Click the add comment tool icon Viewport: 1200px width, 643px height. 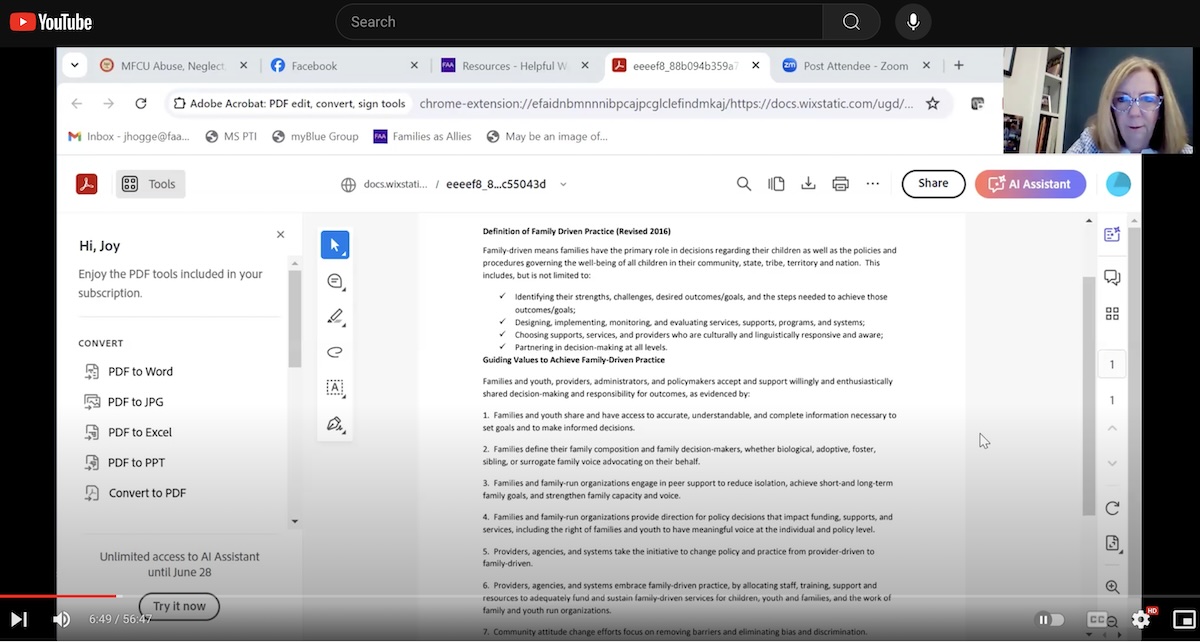[335, 282]
